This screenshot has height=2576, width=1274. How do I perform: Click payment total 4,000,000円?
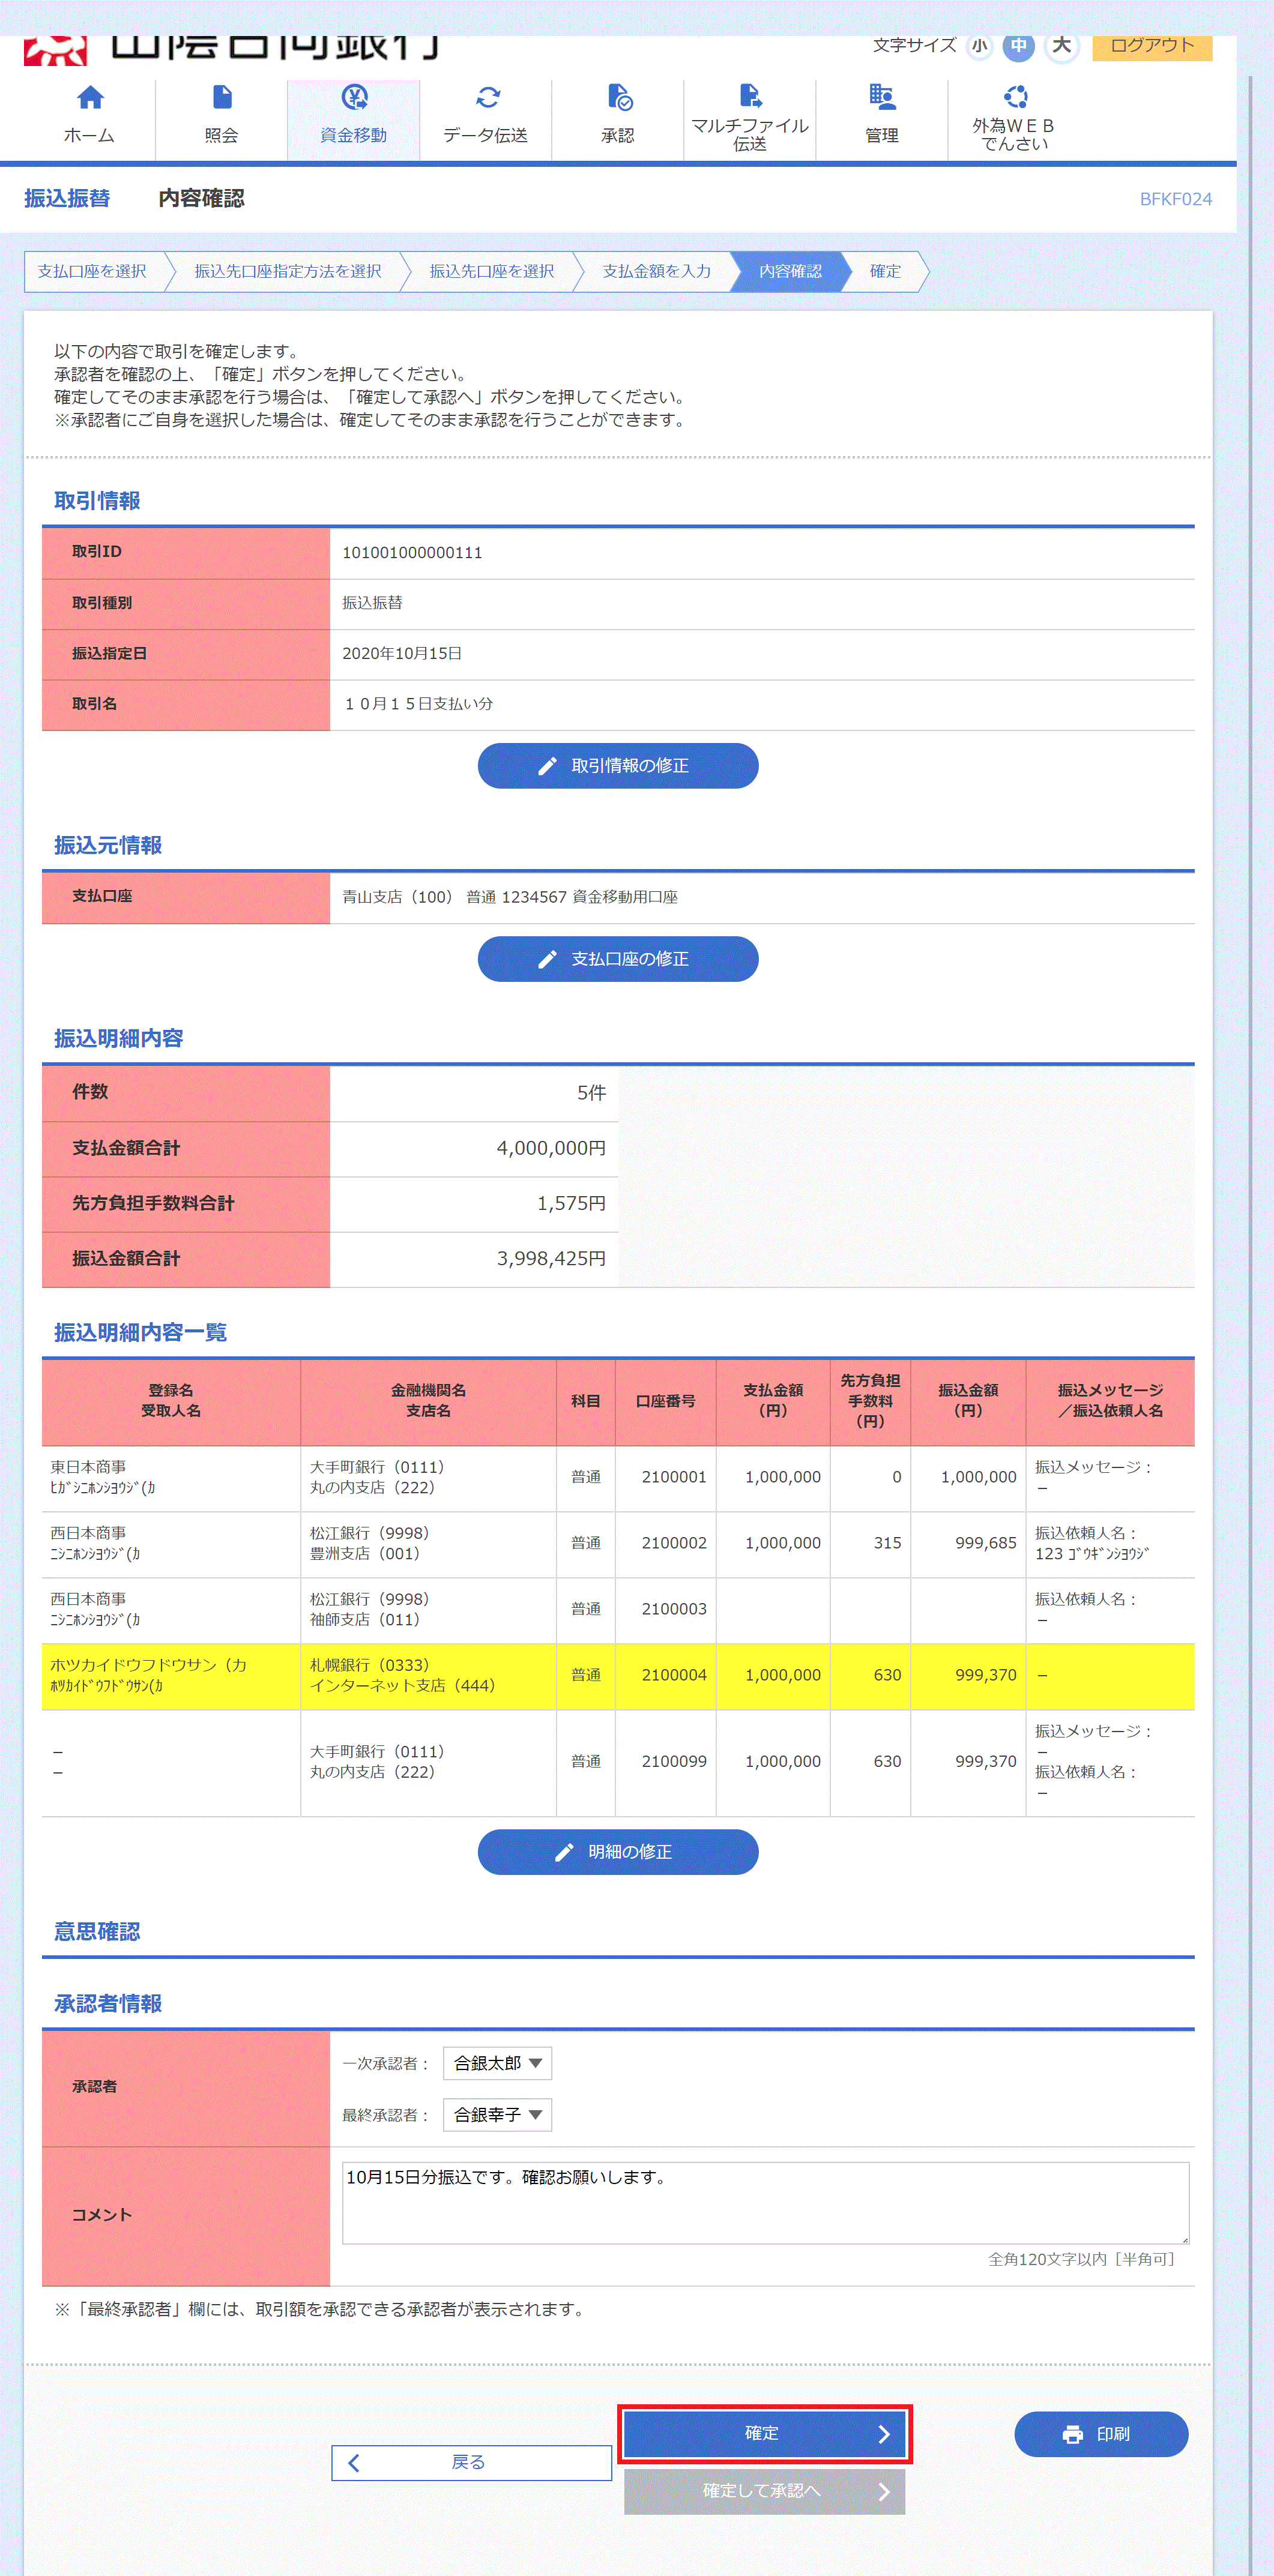pos(551,1149)
